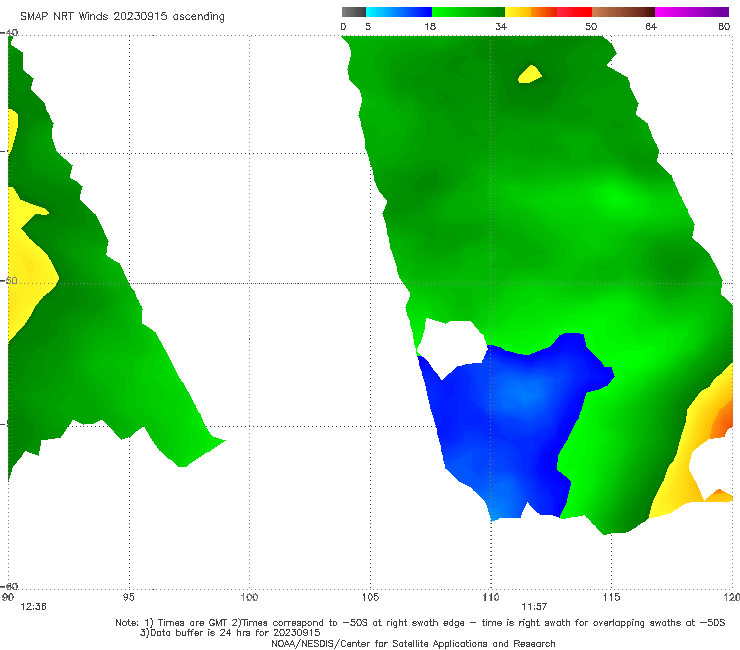Click the color bar label '50'
The image size is (740, 650).
[591, 26]
